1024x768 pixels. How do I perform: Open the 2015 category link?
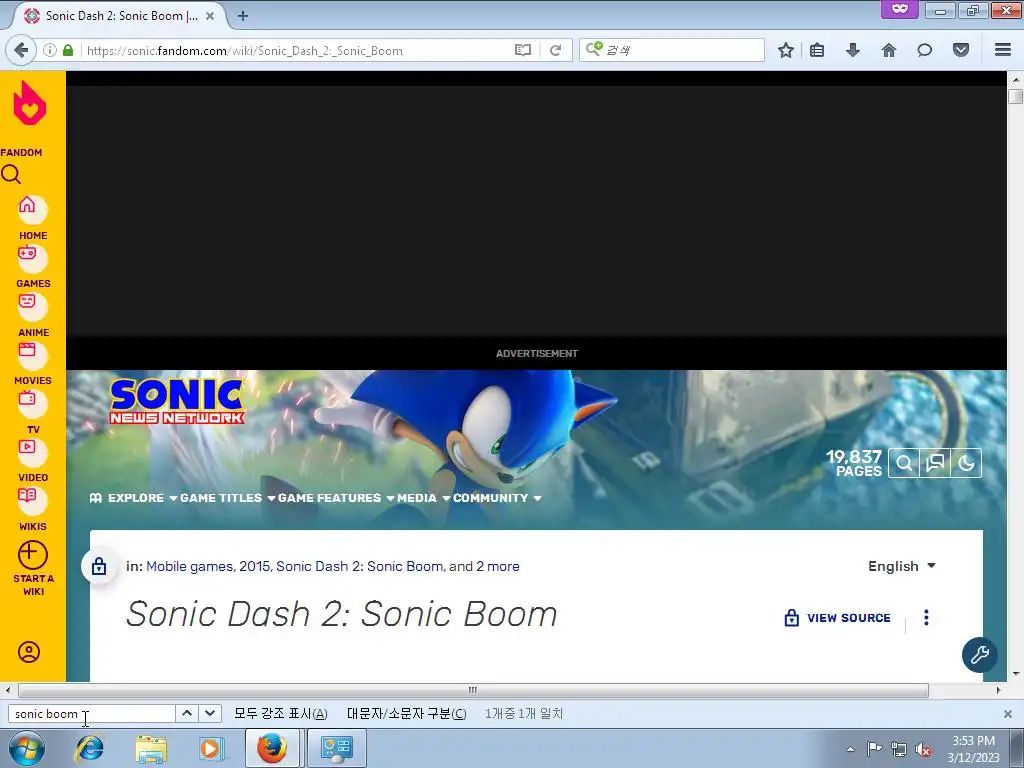point(255,566)
